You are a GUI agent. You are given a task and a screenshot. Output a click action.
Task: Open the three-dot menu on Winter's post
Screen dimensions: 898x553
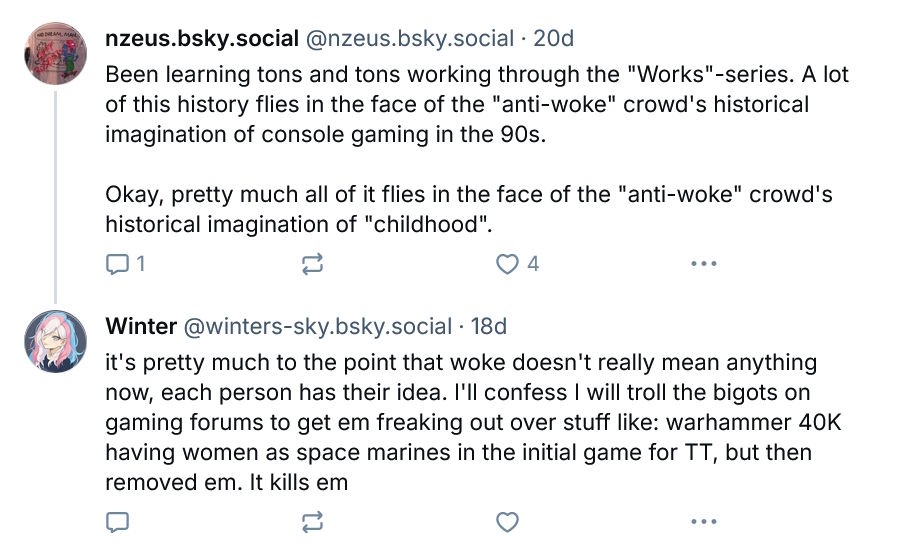[x=703, y=522]
